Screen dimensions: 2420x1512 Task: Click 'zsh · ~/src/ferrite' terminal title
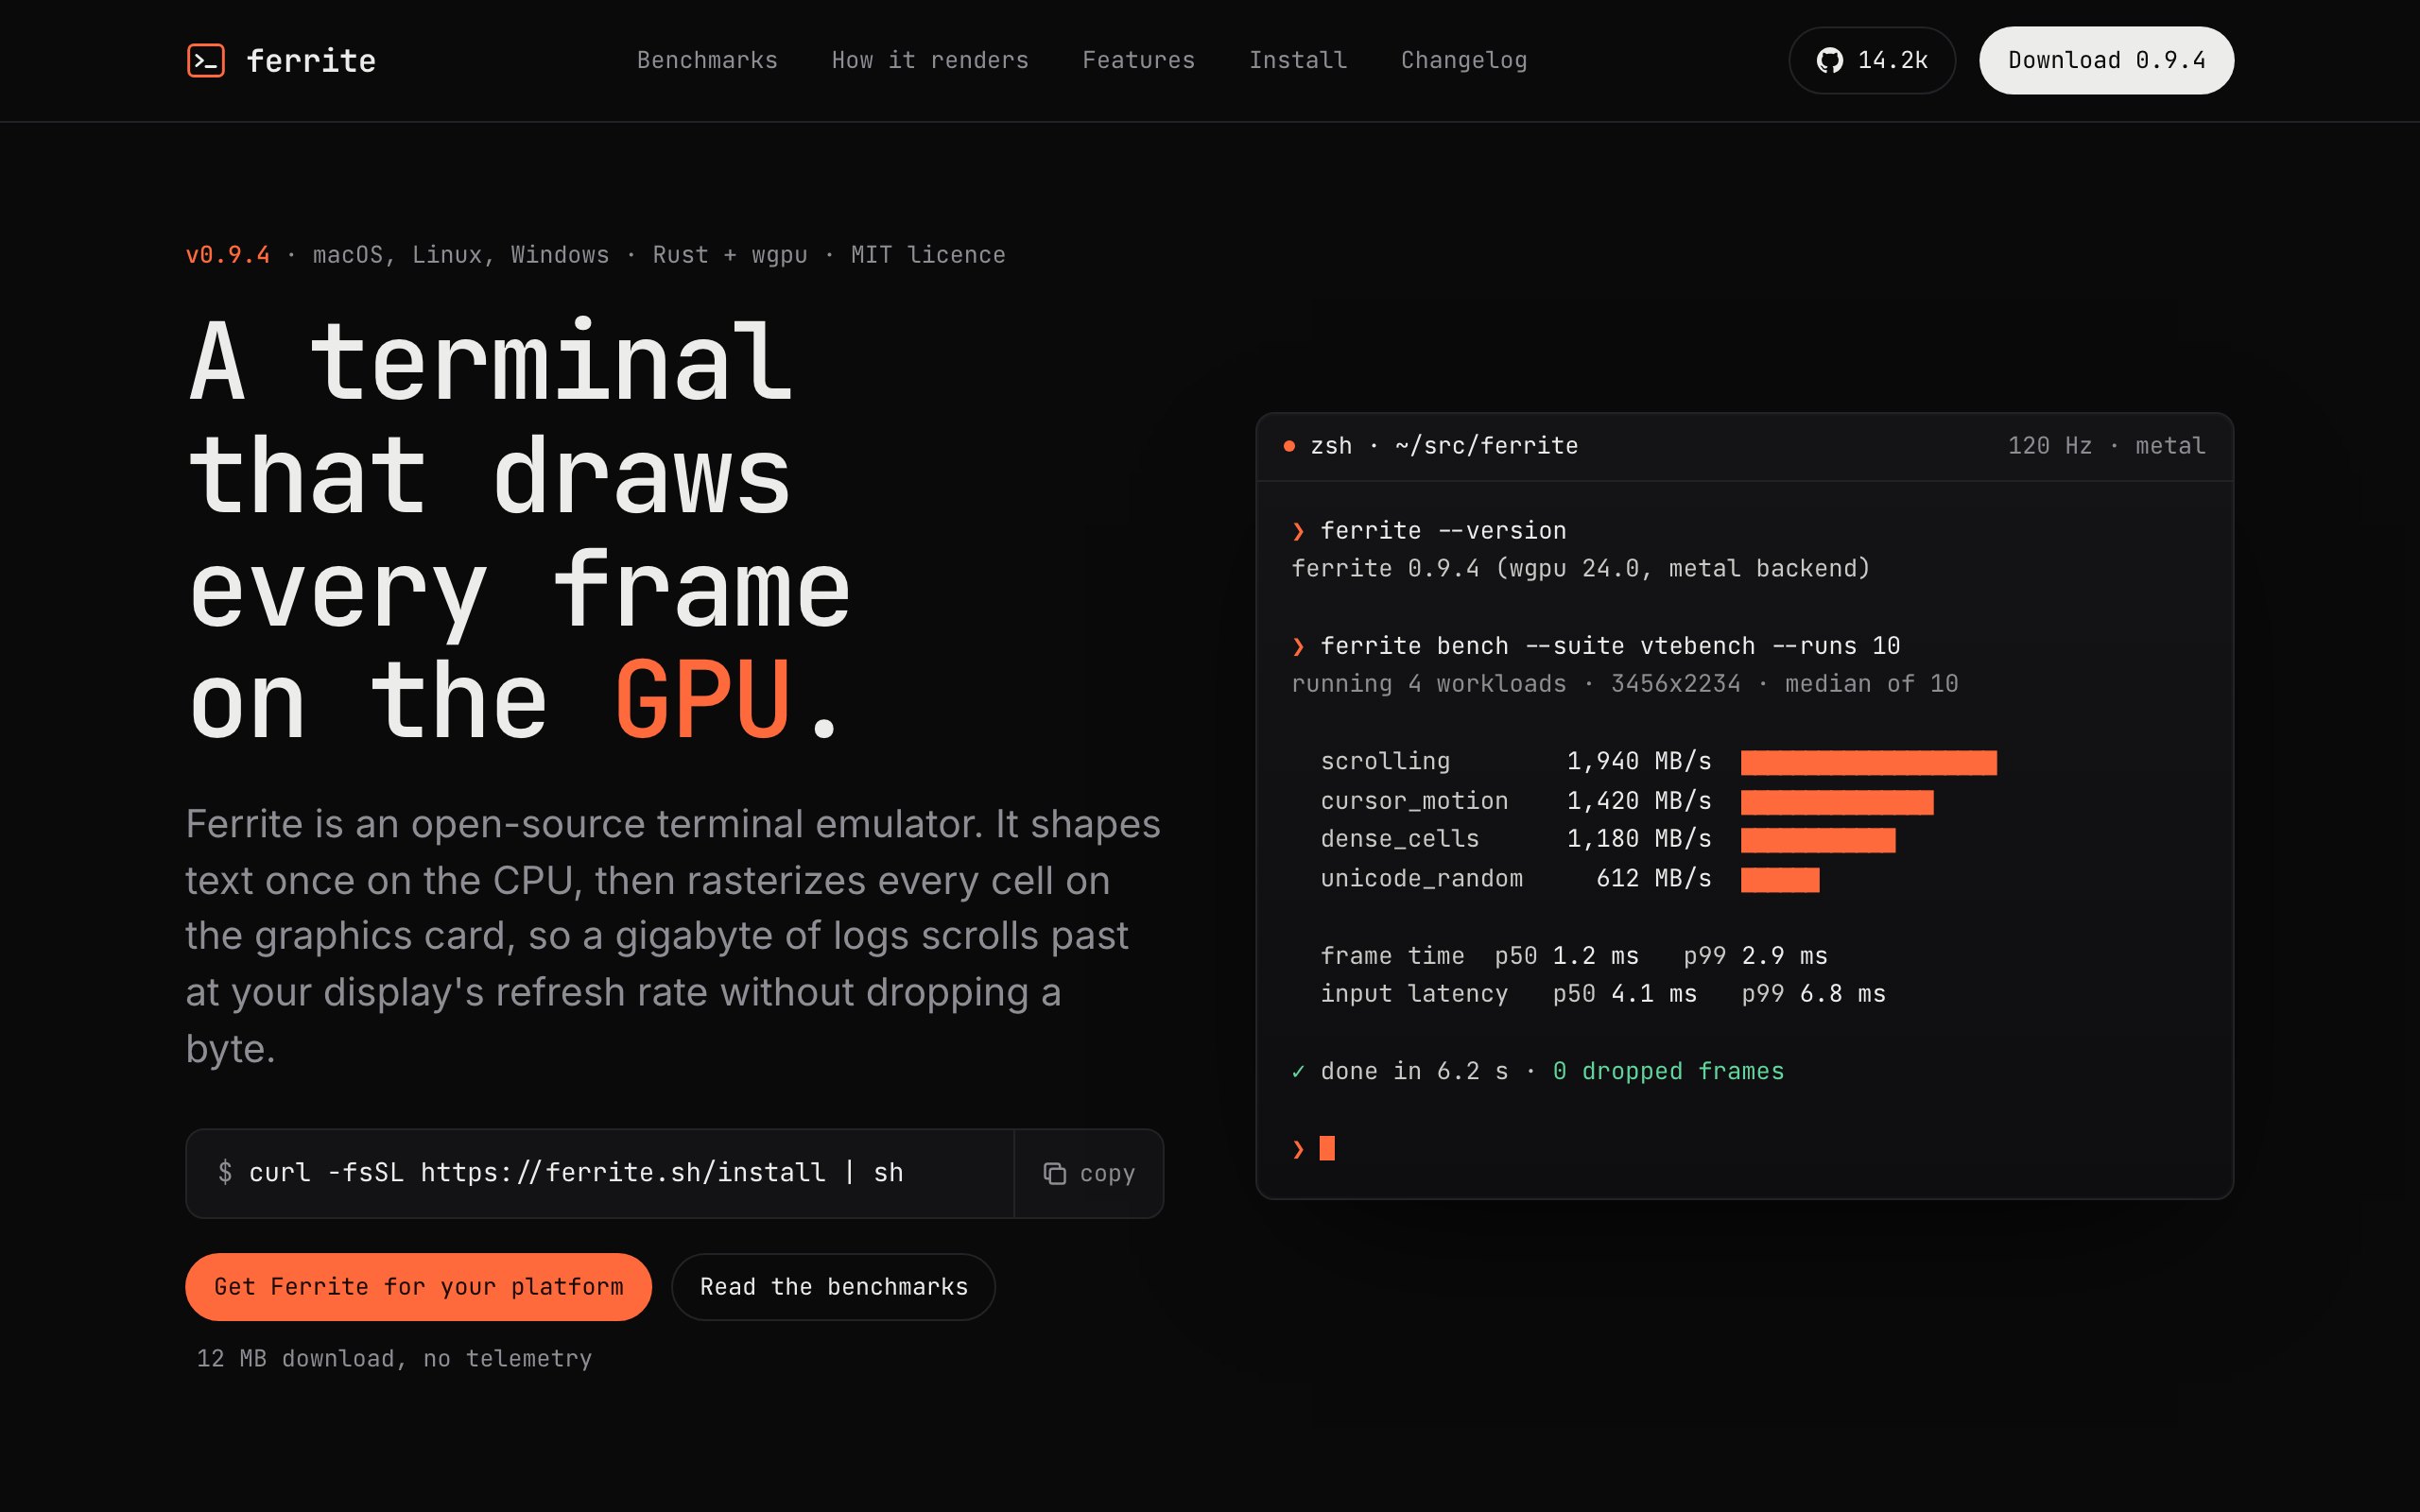tap(1444, 446)
